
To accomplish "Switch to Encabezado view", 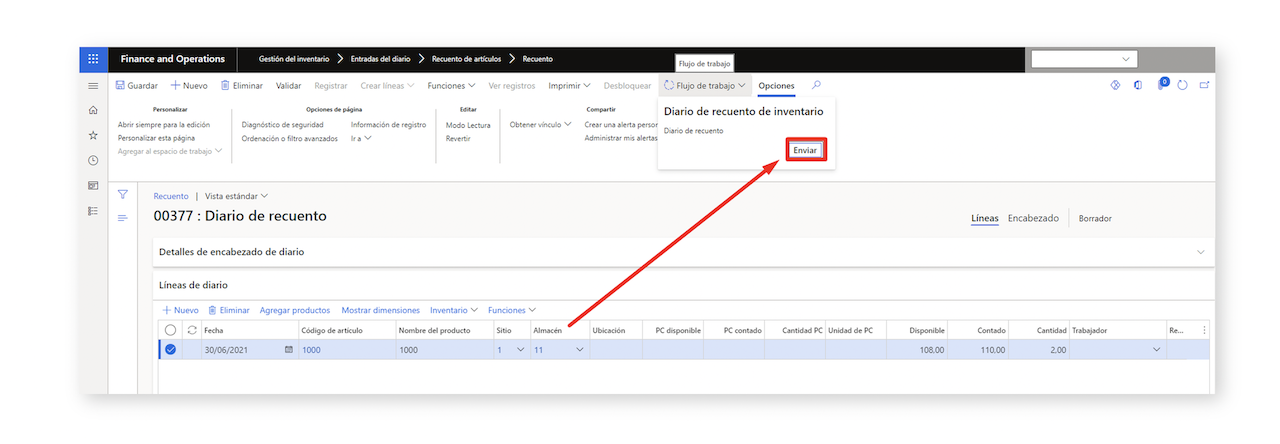I will pos(1033,218).
